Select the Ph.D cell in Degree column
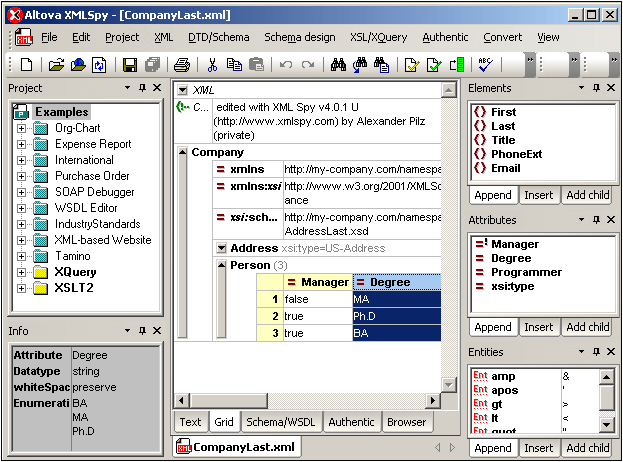This screenshot has height=462, width=623. click(397, 316)
